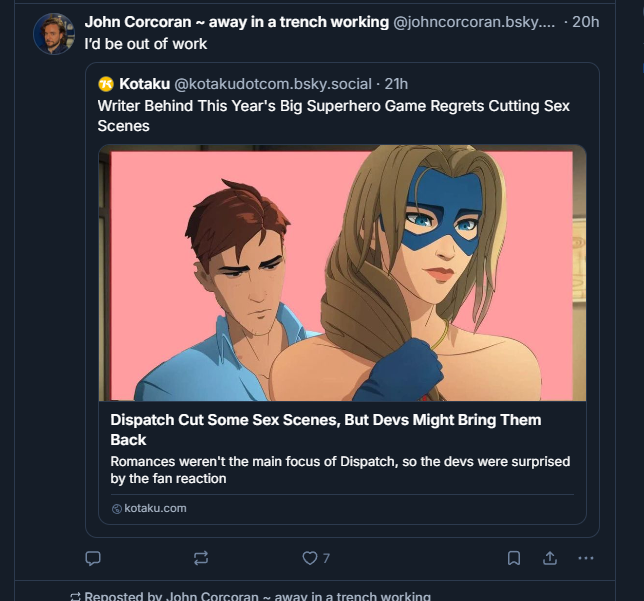Click the share upload icon
This screenshot has height=601, width=644.
pos(549,558)
